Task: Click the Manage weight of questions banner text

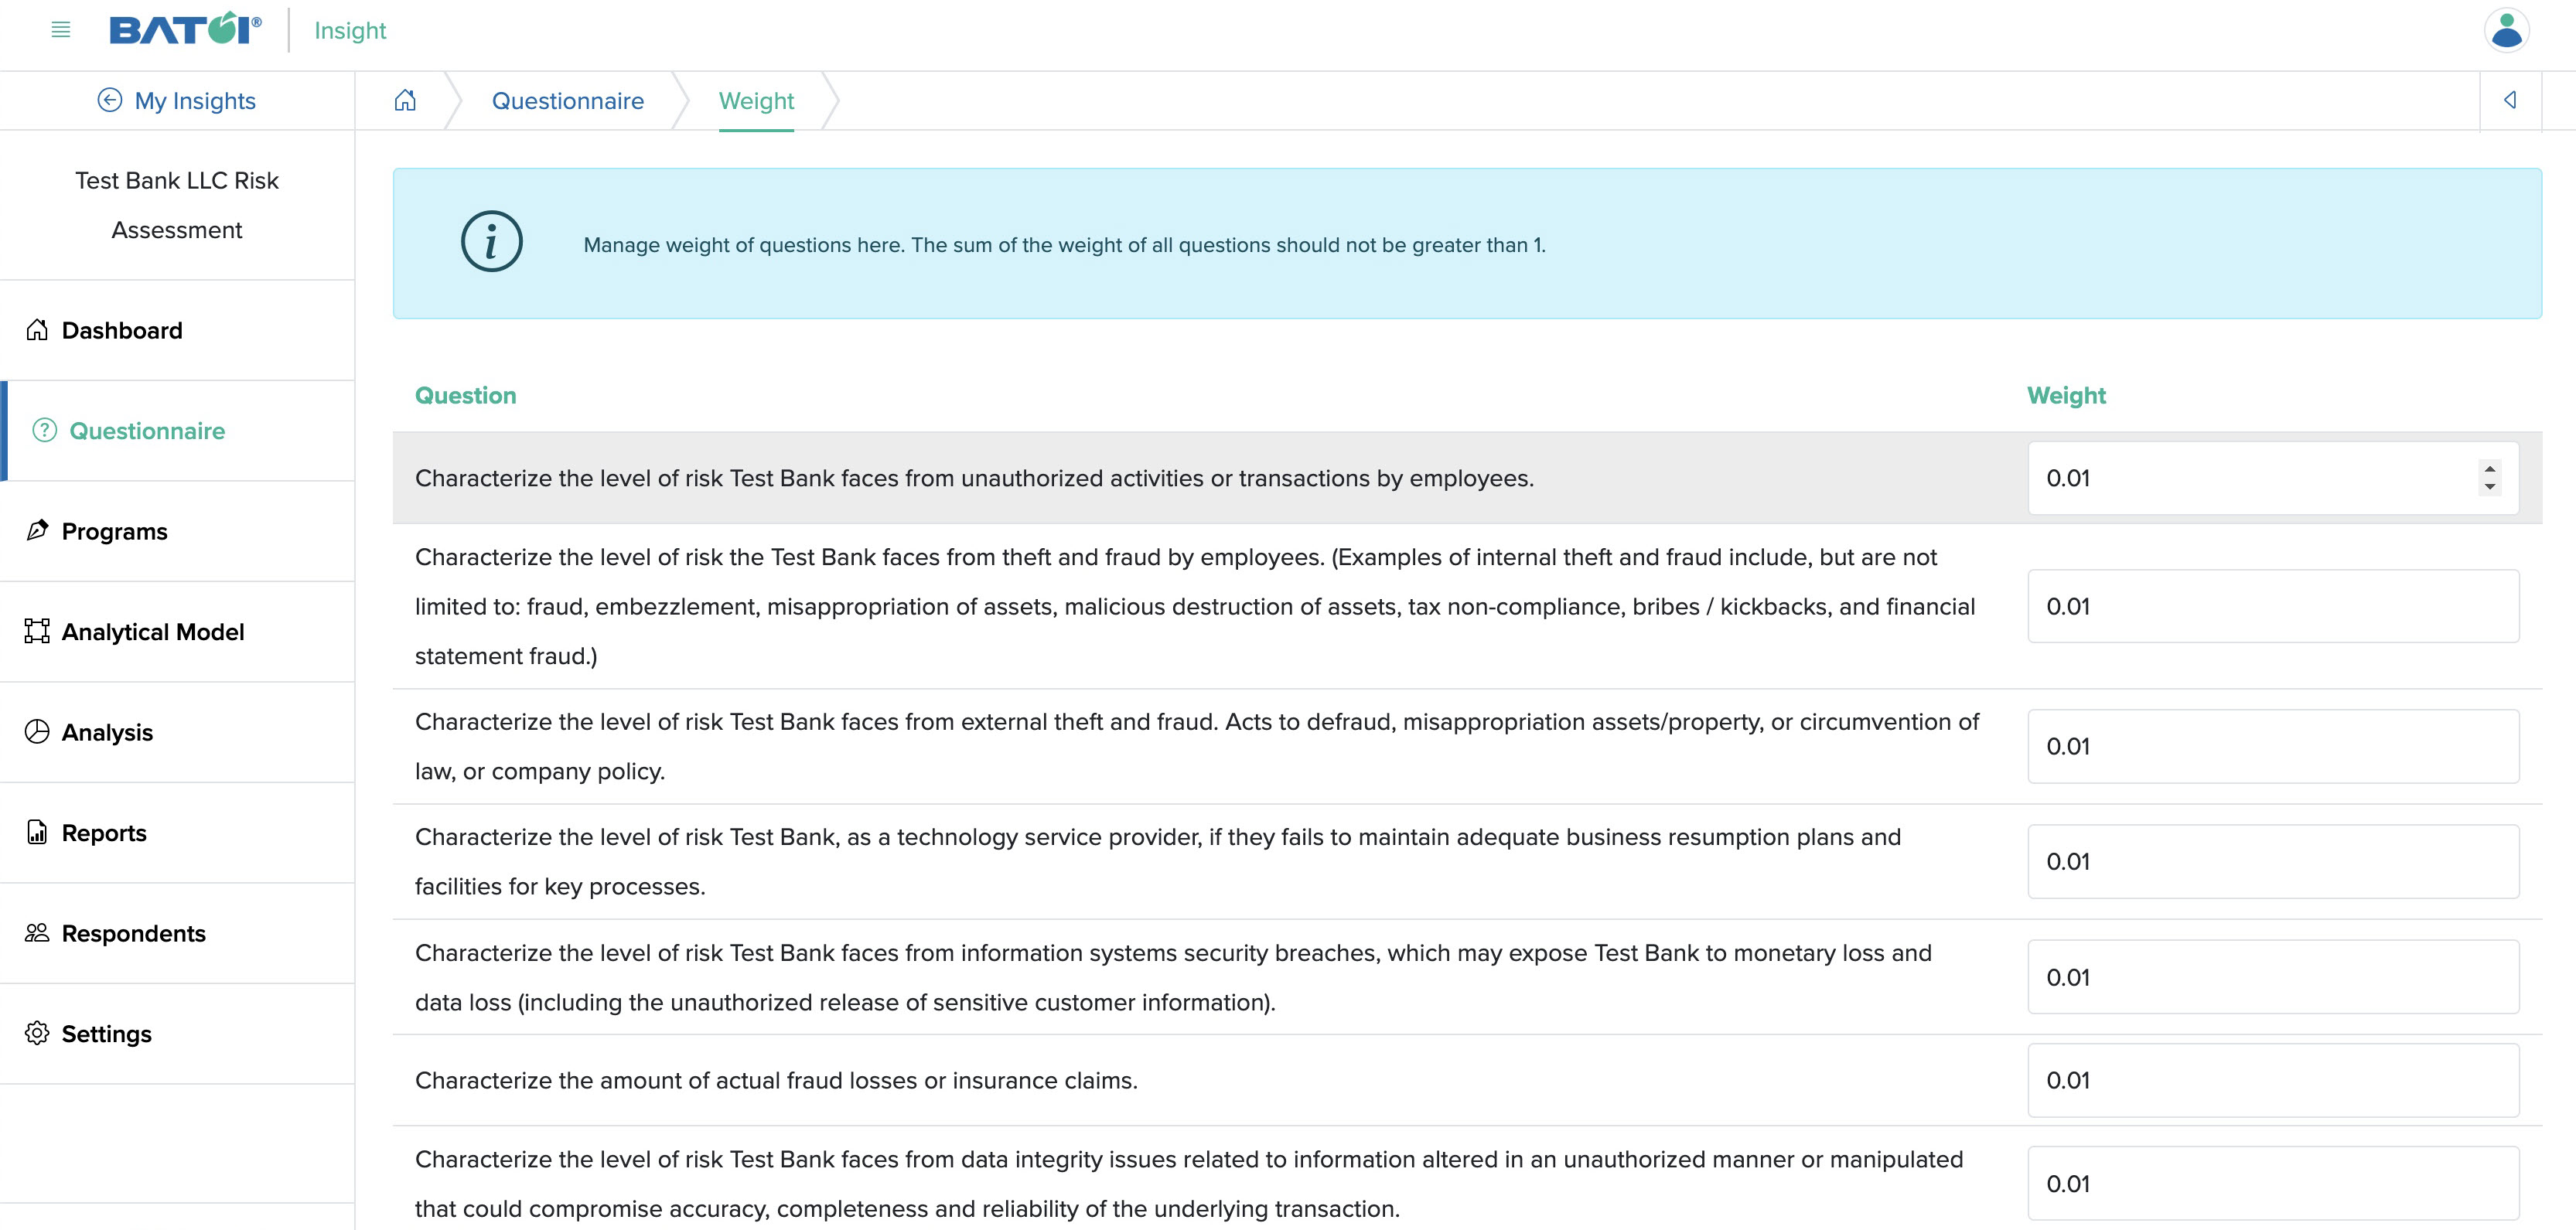Action: point(1064,245)
